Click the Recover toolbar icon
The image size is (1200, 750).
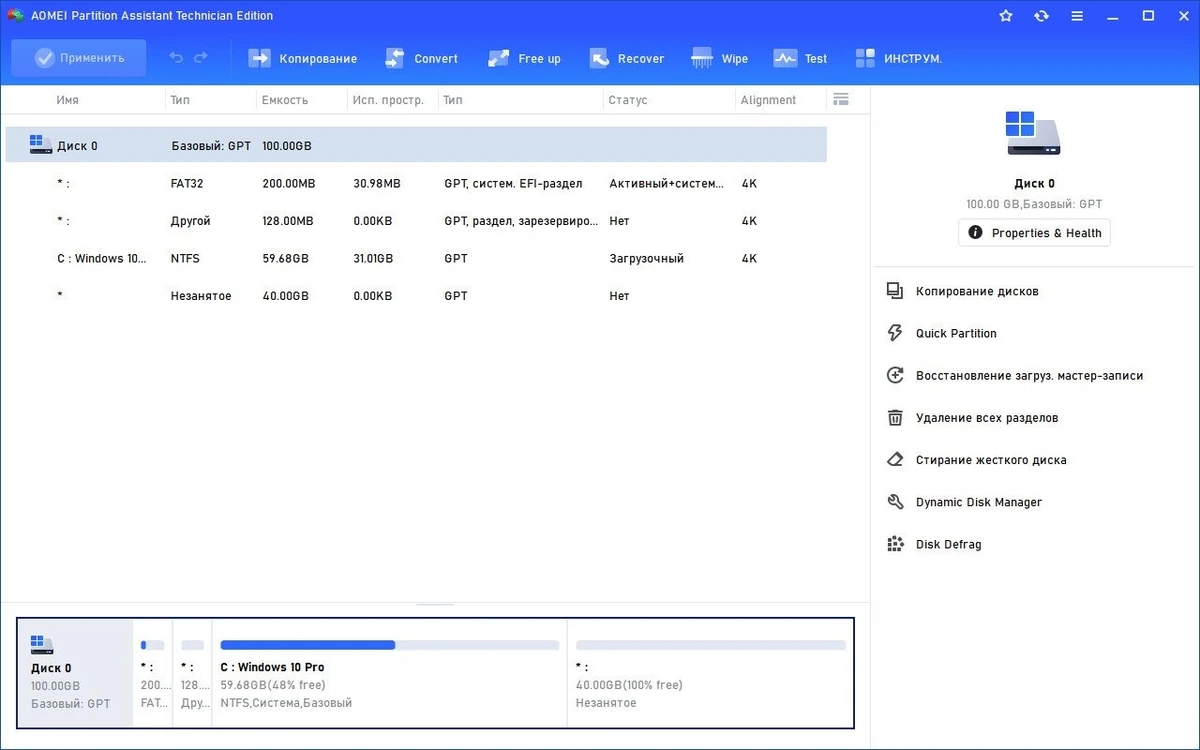[x=599, y=59]
